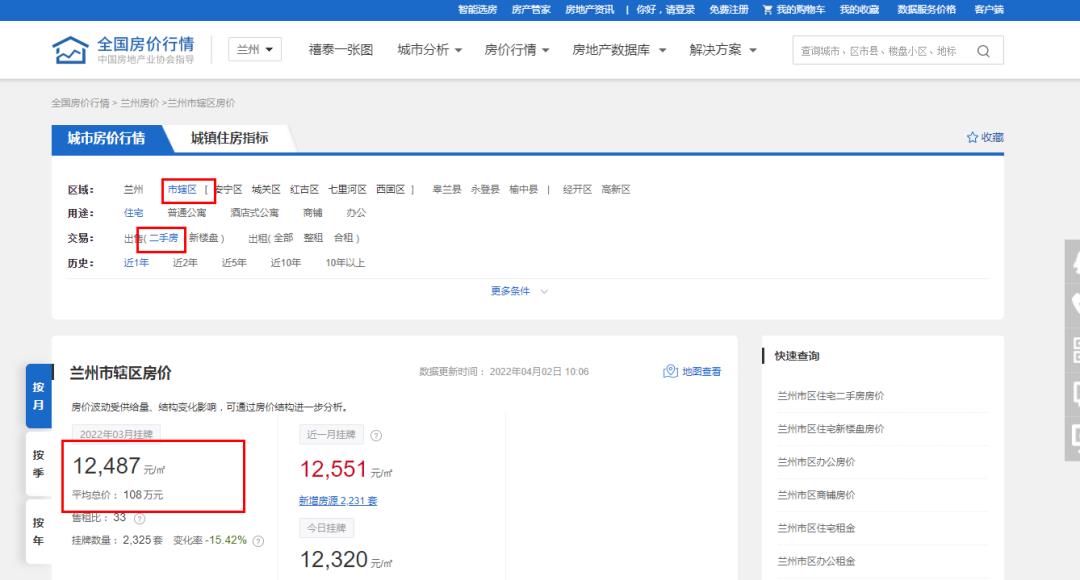
Task: Open the 兰州 city dropdown
Action: [x=256, y=51]
